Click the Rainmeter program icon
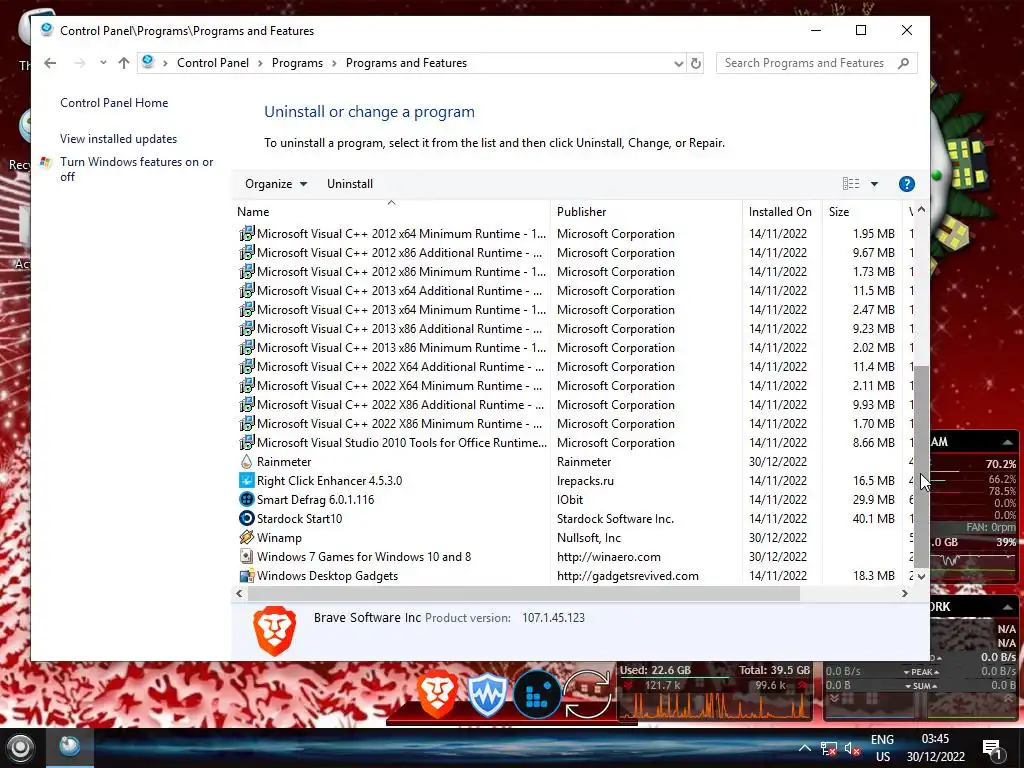The width and height of the screenshot is (1024, 768). pos(246,462)
